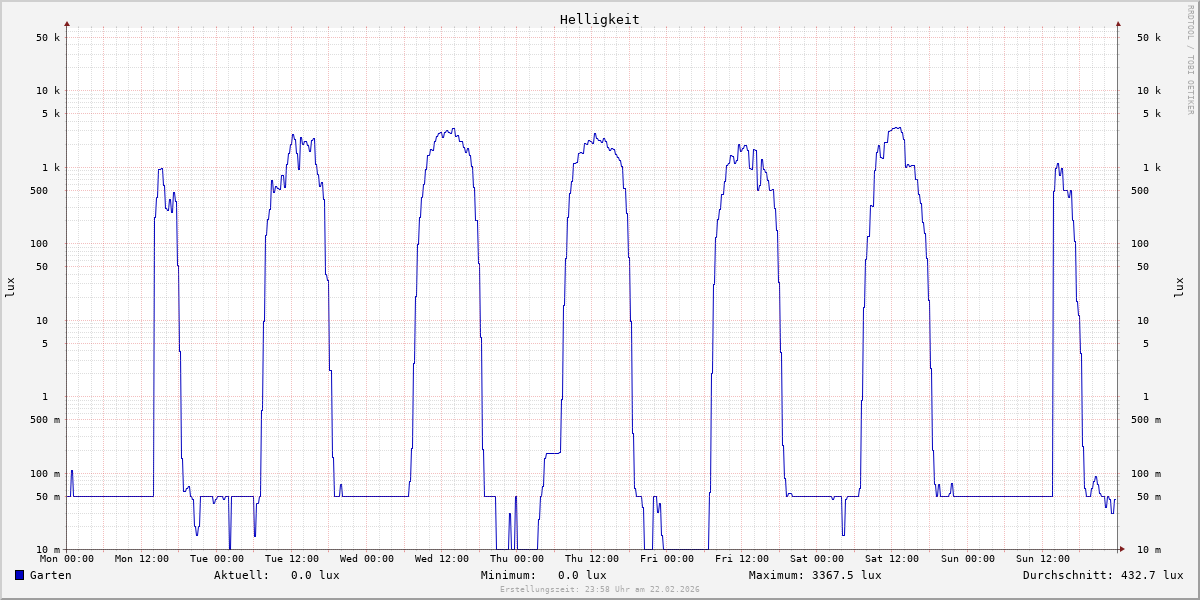This screenshot has width=1200, height=600.
Task: Click the red arrow at the x-axis right end
Action: 1122,549
